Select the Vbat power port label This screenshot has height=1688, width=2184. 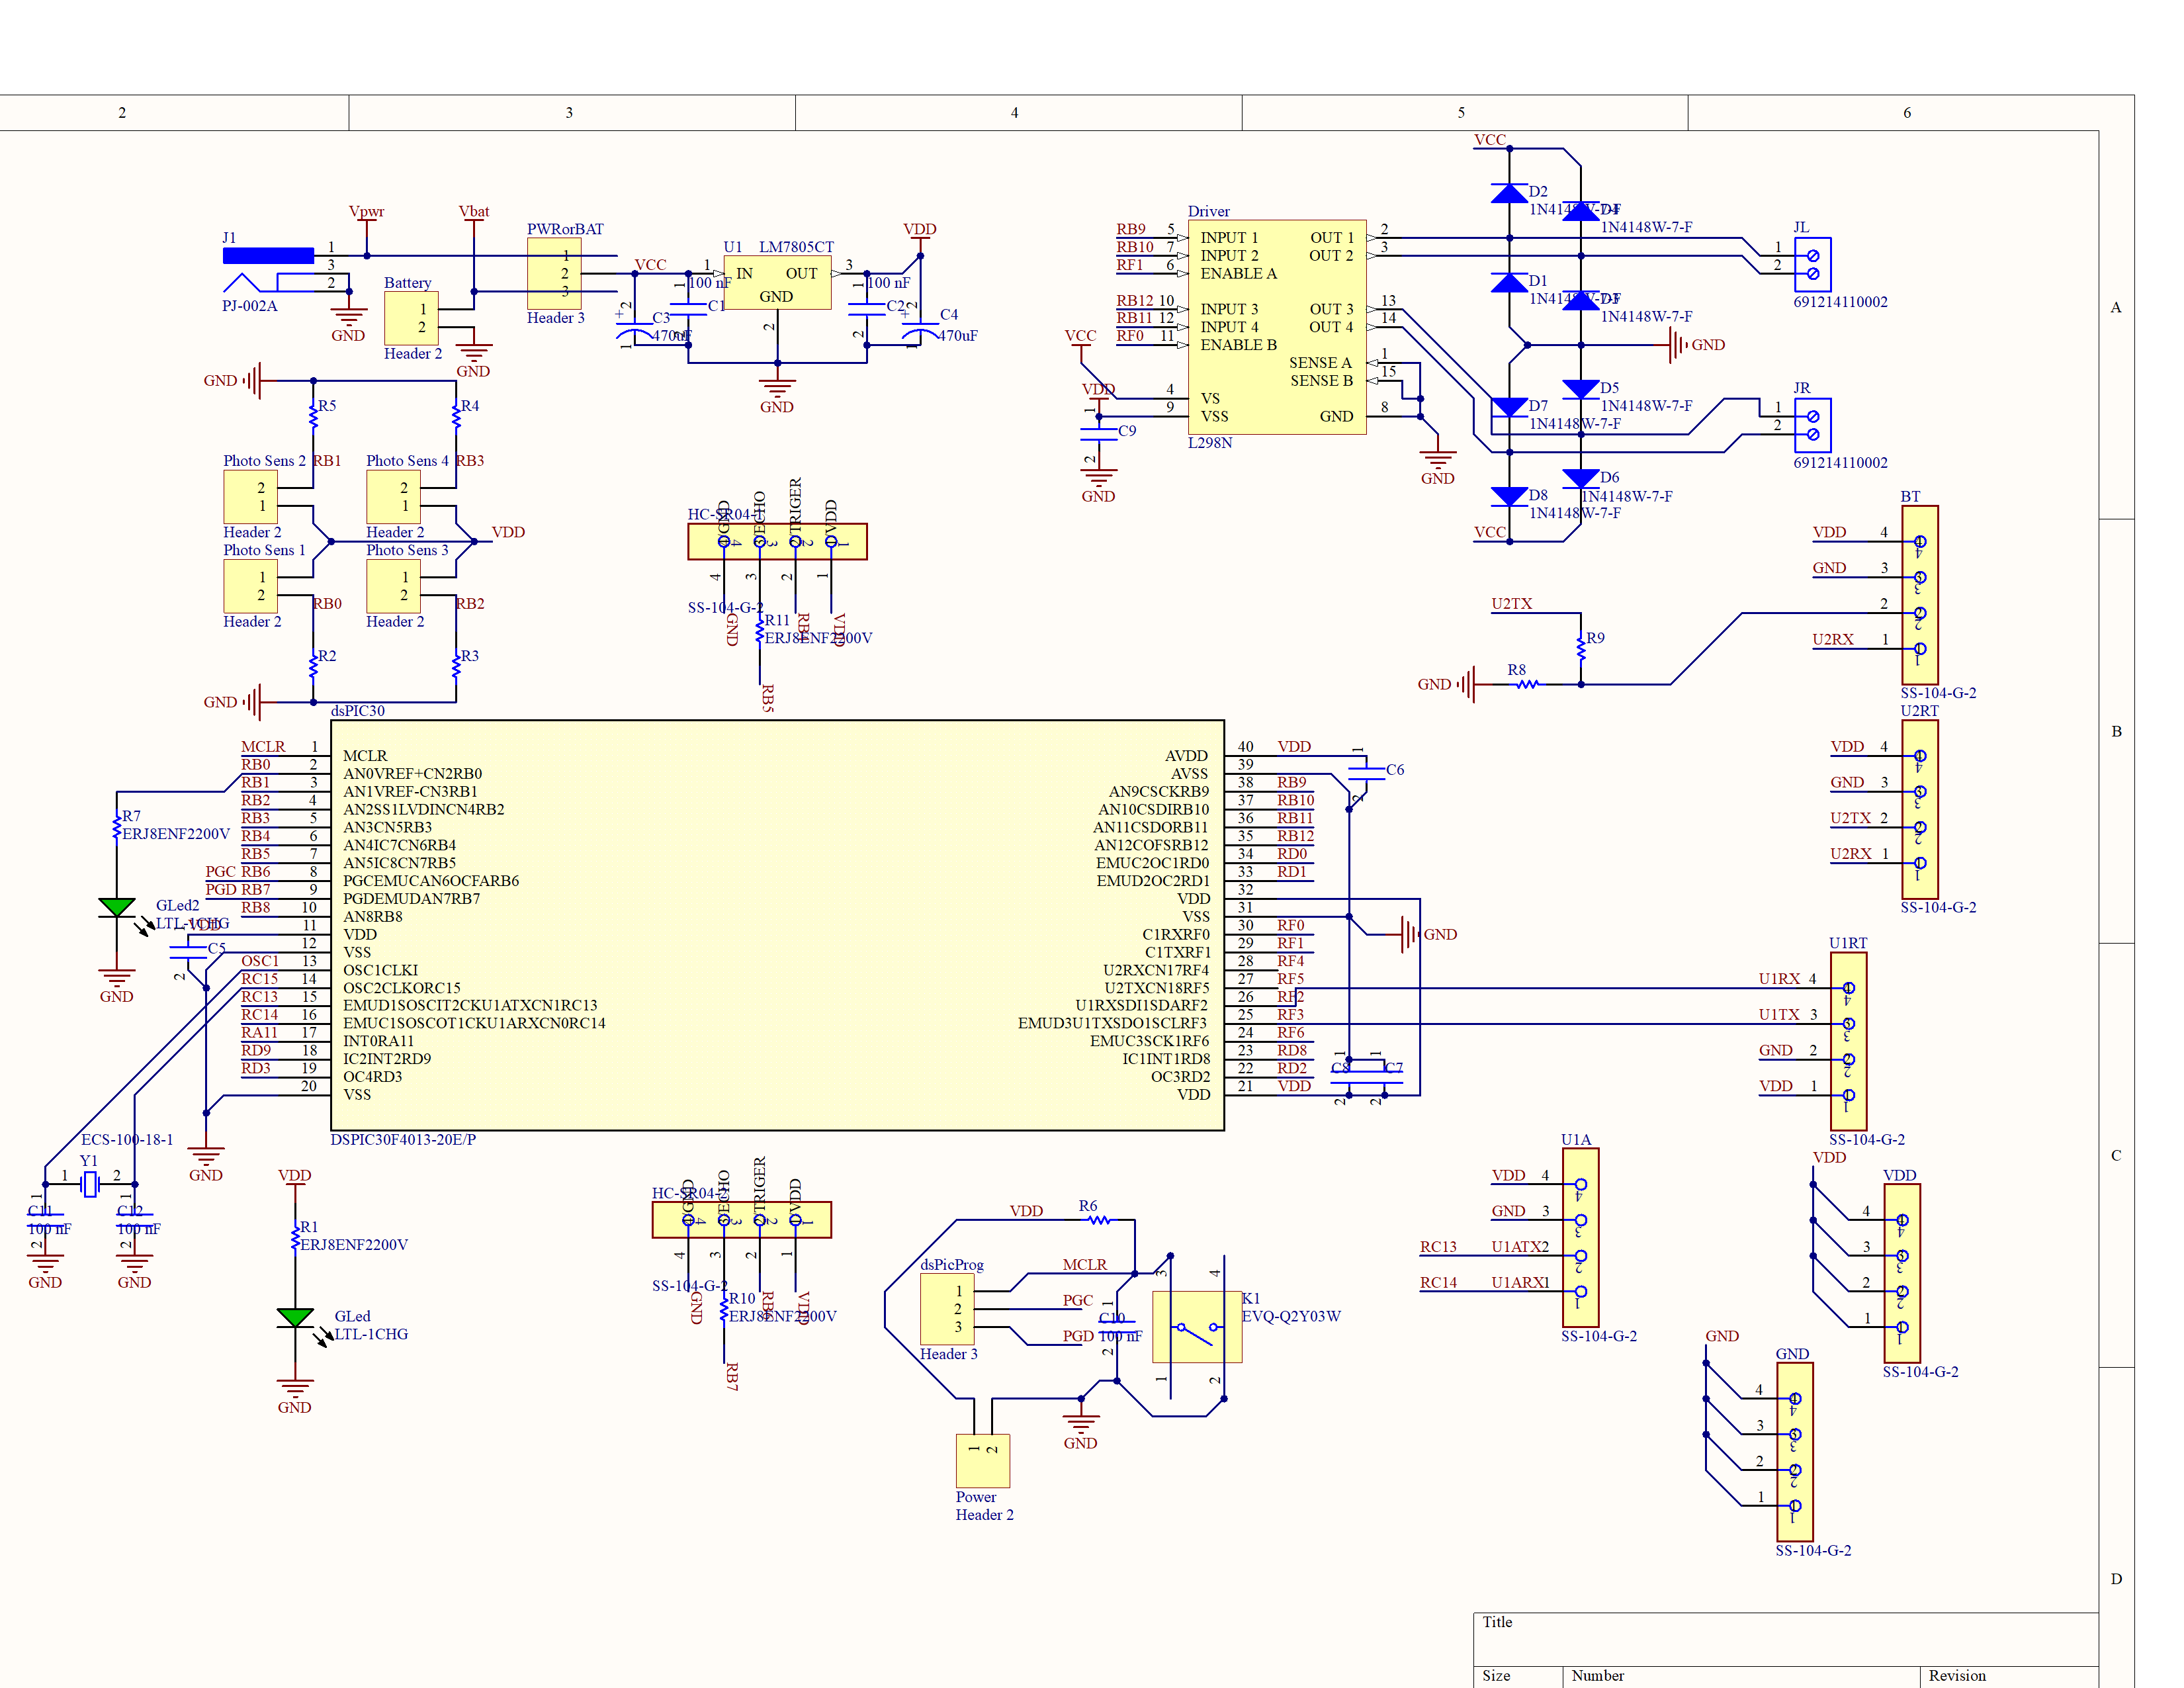click(x=474, y=212)
